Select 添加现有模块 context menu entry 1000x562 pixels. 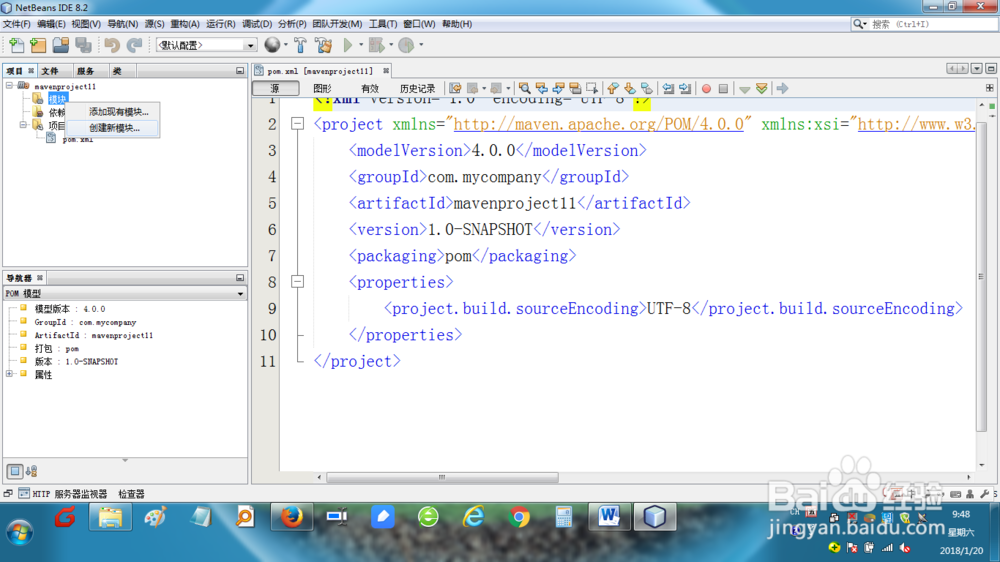[118, 112]
